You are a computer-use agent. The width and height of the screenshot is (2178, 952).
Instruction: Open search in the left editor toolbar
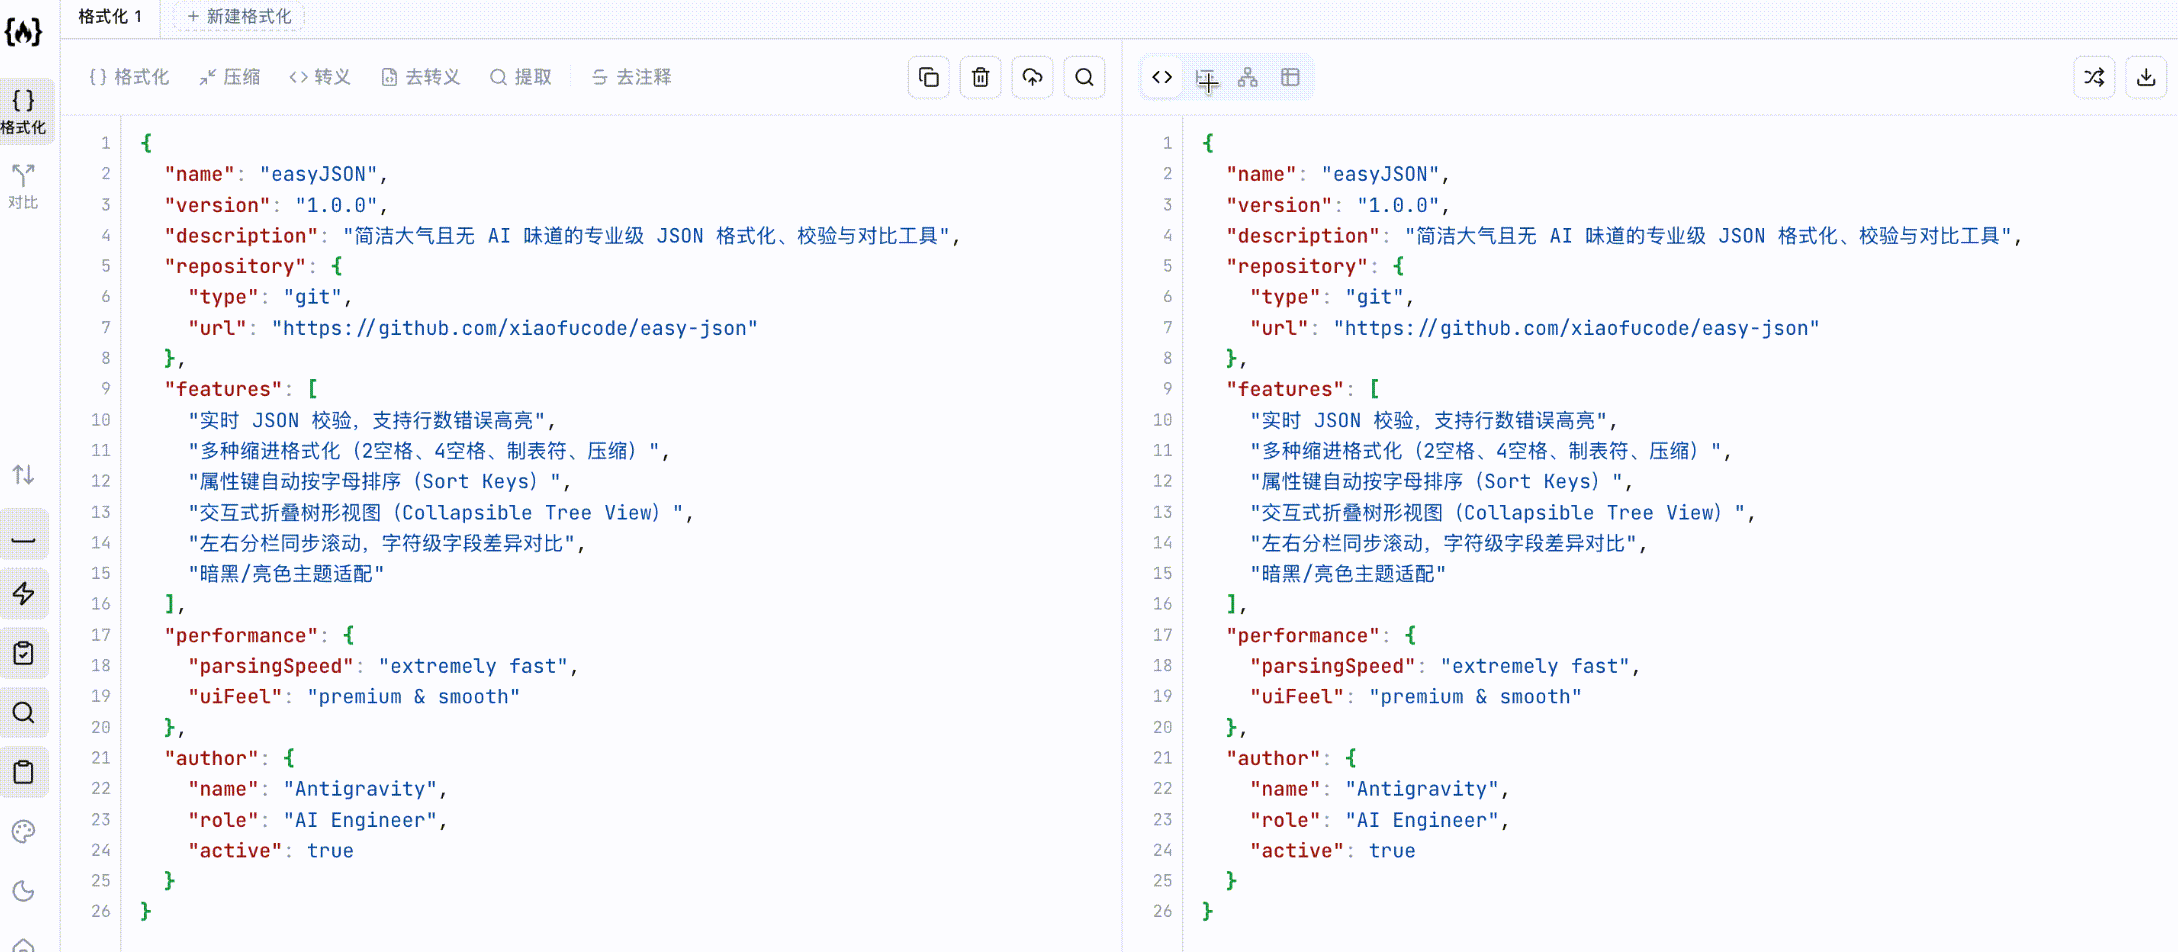pyautogui.click(x=1084, y=77)
